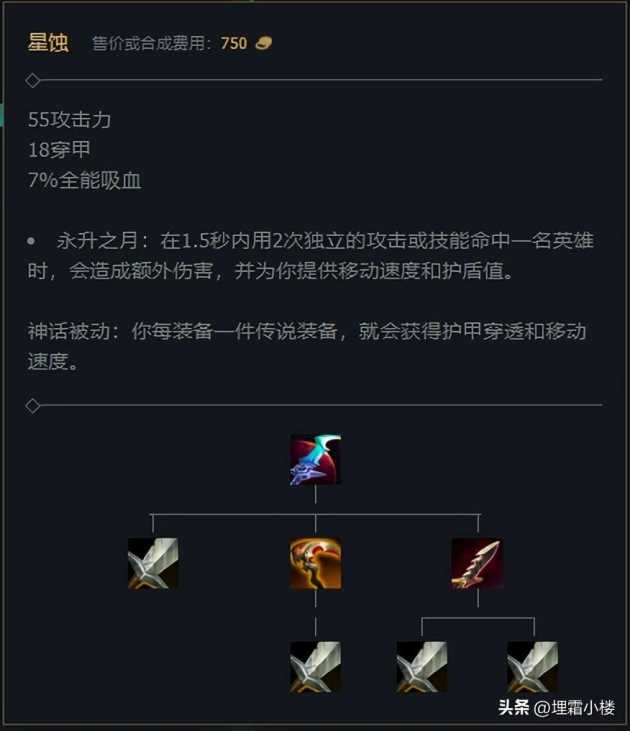Click the 750 price value

234,43
